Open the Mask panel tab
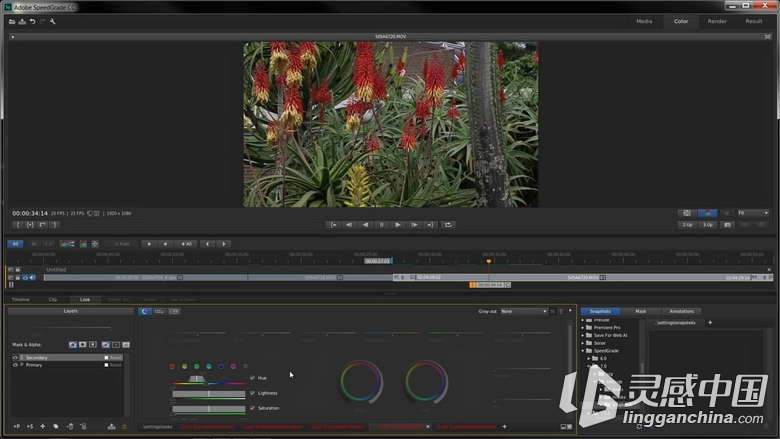The width and height of the screenshot is (780, 439). tap(641, 311)
